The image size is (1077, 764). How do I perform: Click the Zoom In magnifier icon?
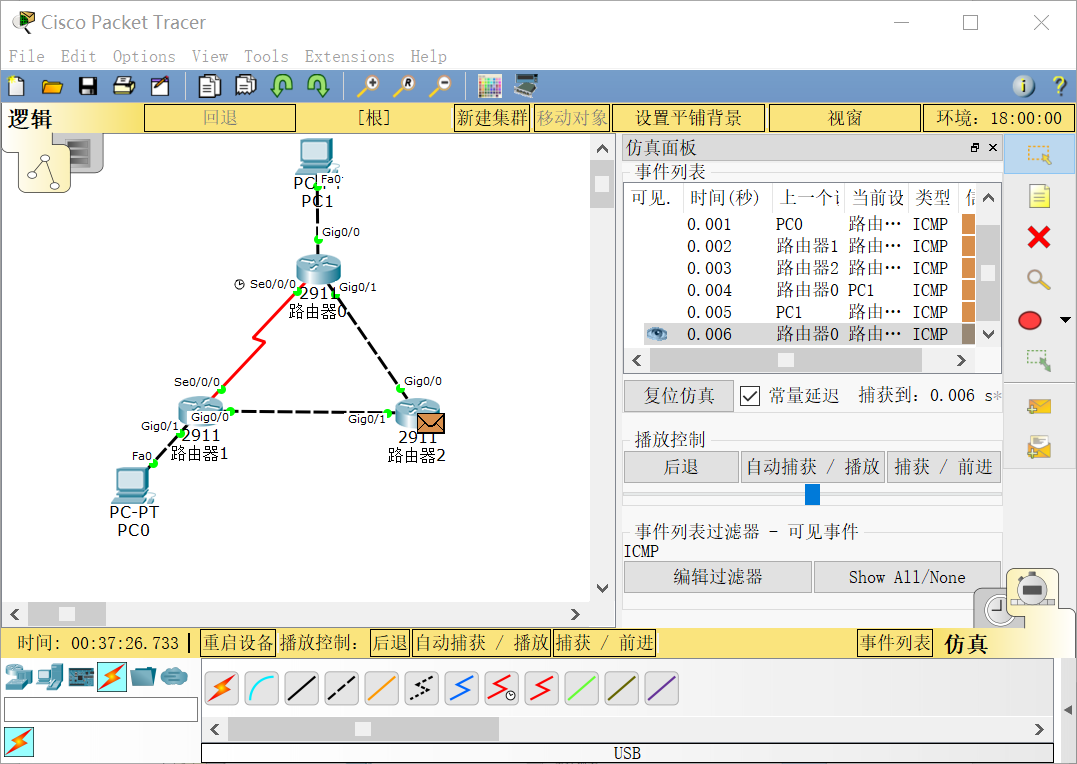point(368,87)
